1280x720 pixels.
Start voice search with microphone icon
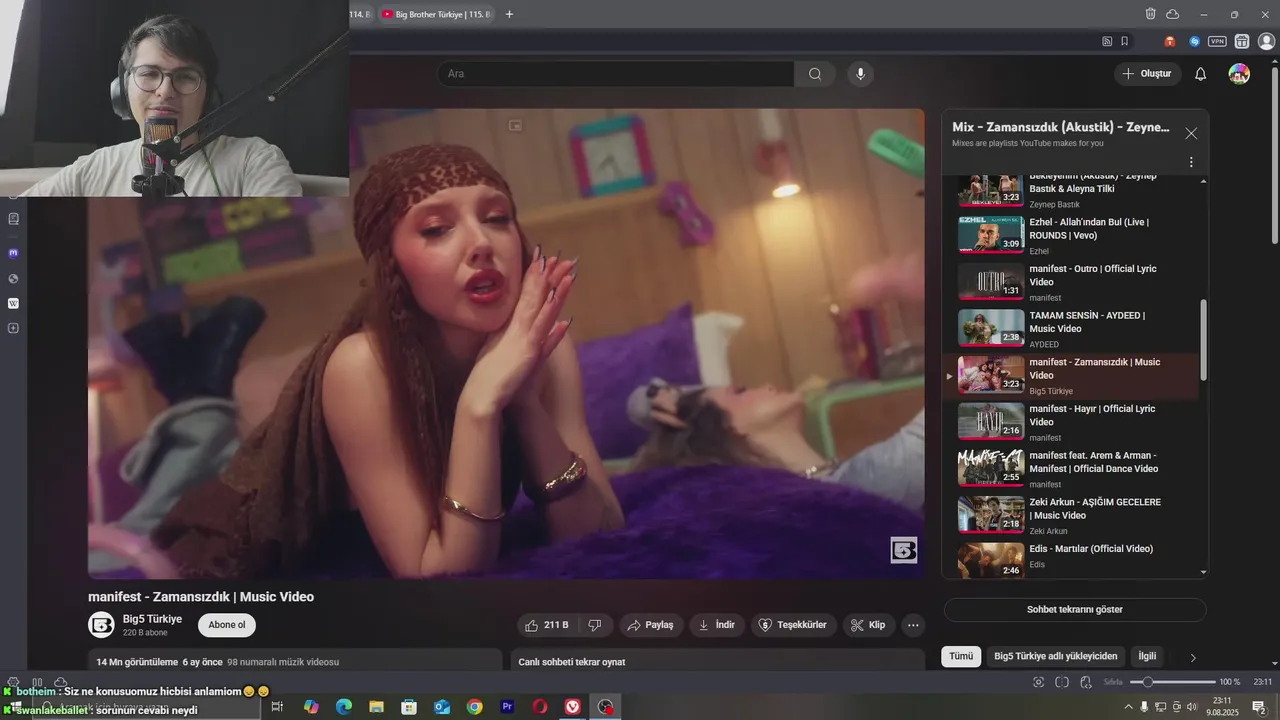859,74
